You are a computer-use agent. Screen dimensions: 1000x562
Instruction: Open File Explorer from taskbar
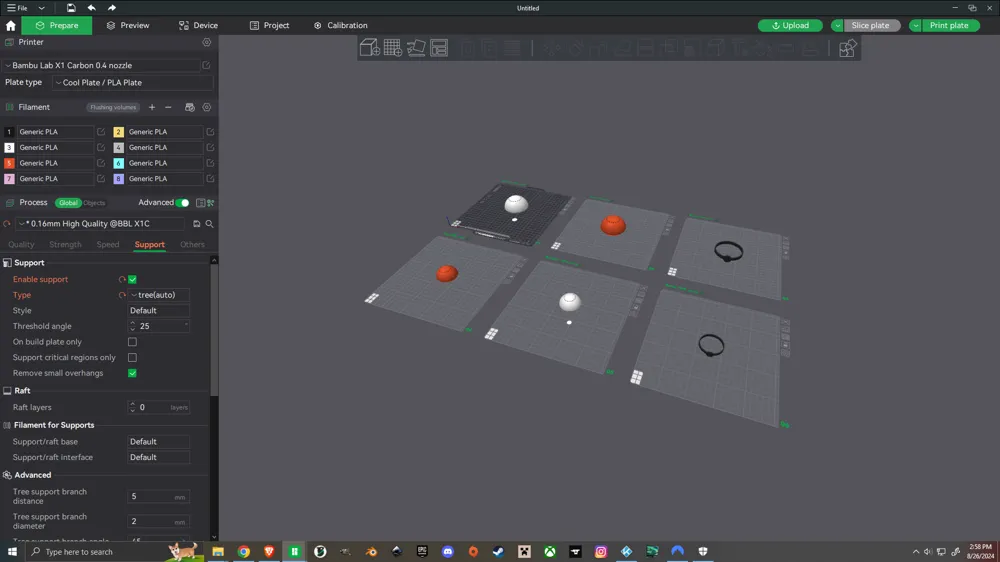tap(218, 552)
